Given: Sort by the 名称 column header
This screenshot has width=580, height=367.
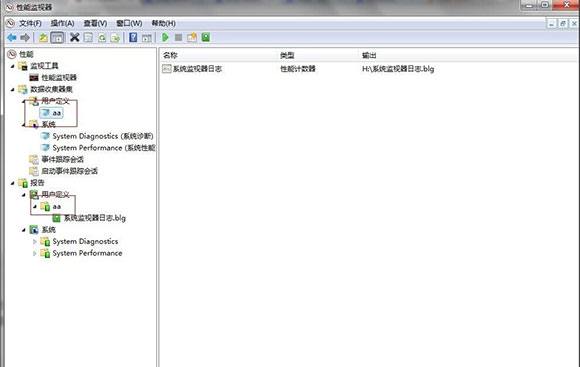Looking at the screenshot, I should tap(218, 55).
